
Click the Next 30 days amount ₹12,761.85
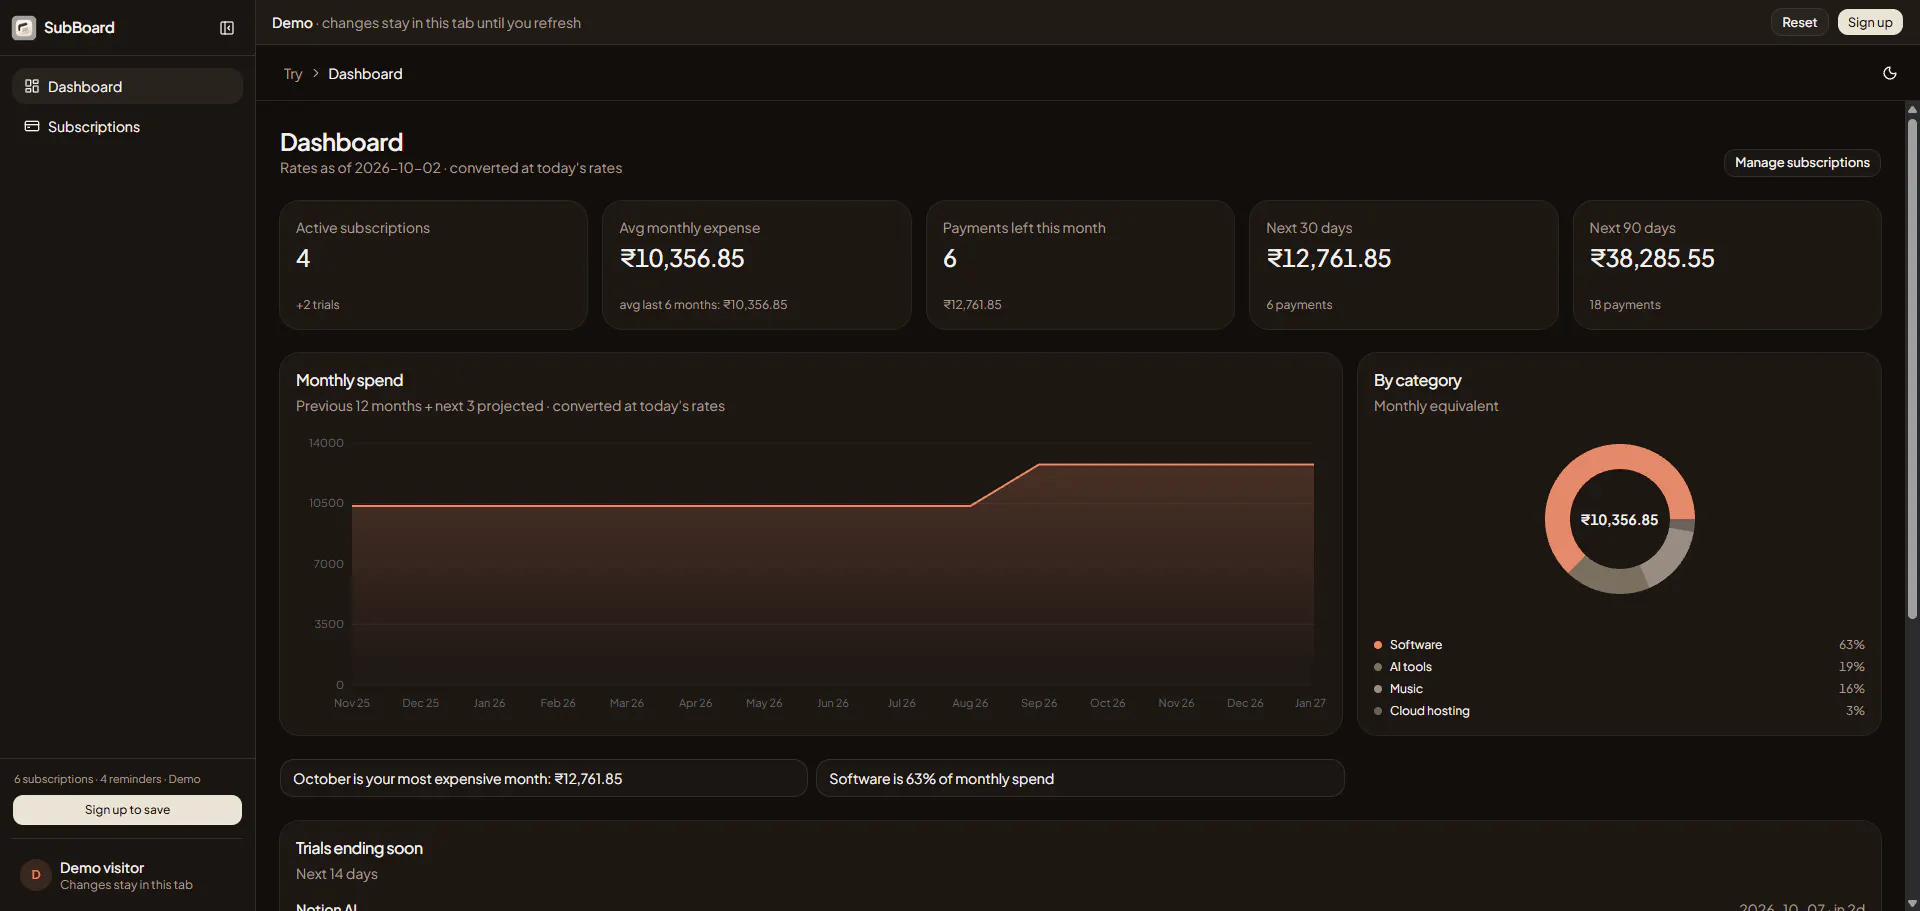[1329, 259]
